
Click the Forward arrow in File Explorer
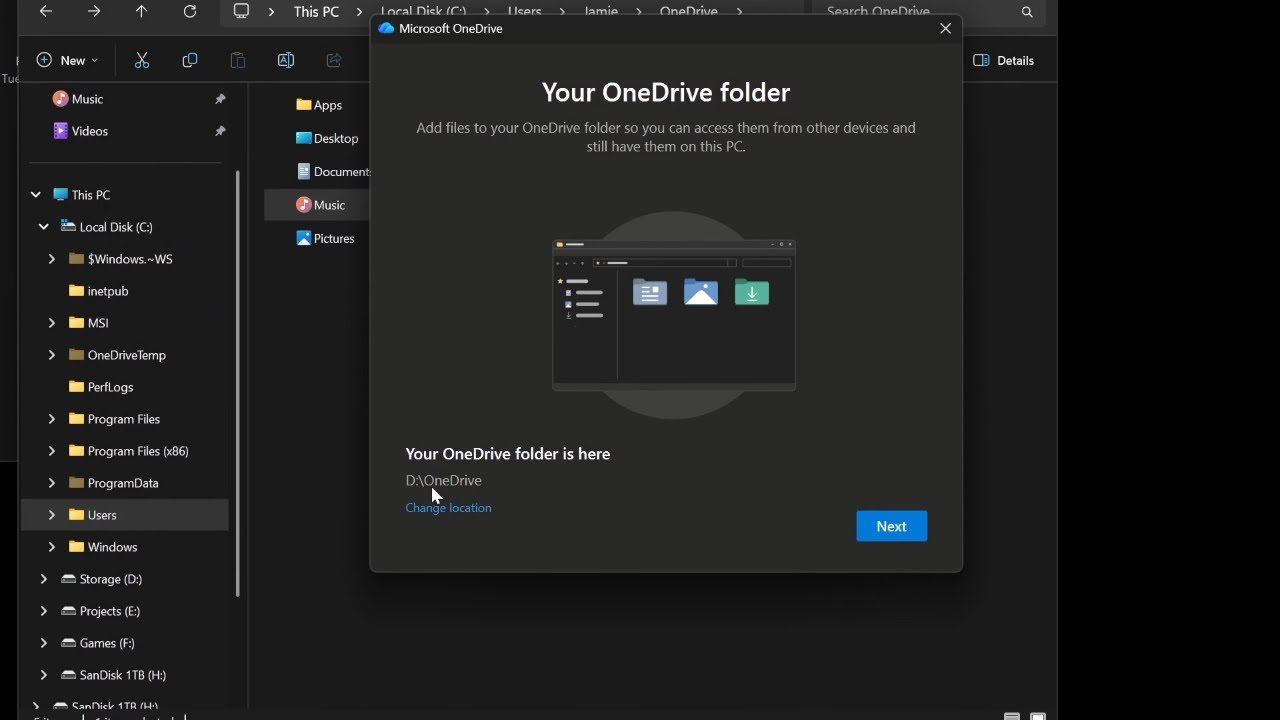93,12
